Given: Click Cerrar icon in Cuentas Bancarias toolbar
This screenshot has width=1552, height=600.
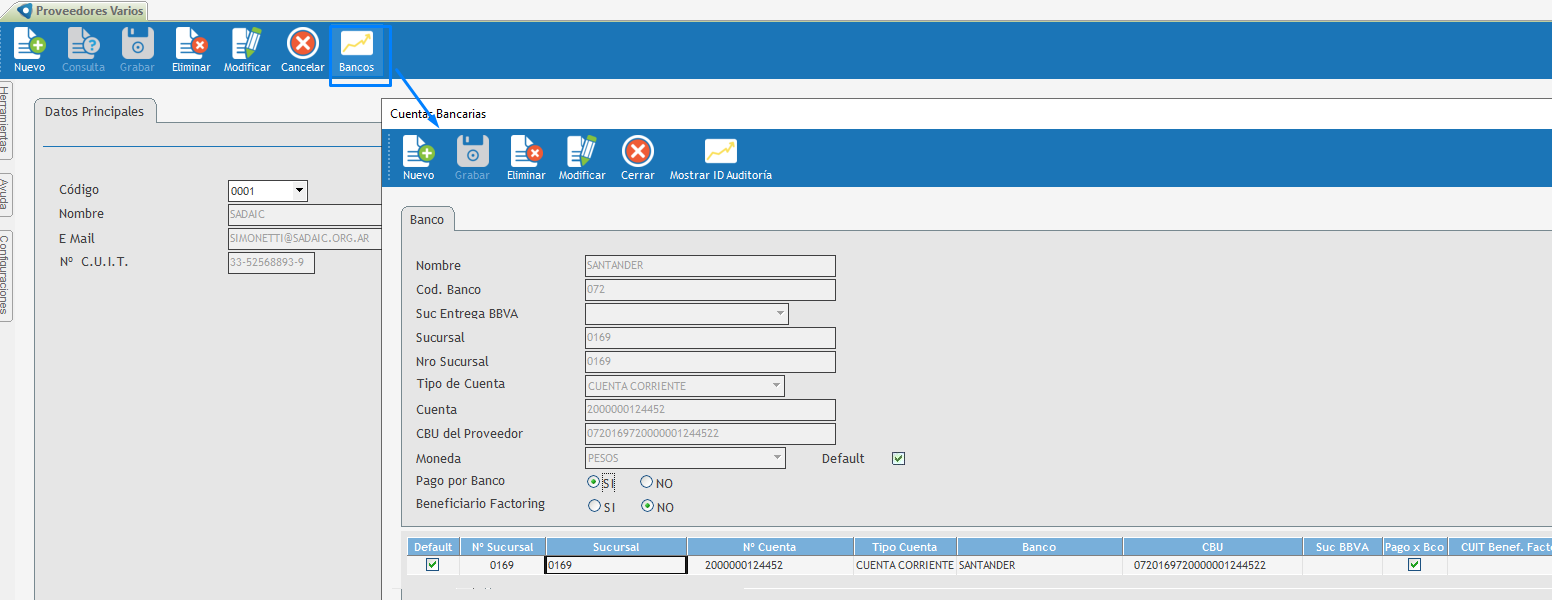Looking at the screenshot, I should (x=637, y=153).
